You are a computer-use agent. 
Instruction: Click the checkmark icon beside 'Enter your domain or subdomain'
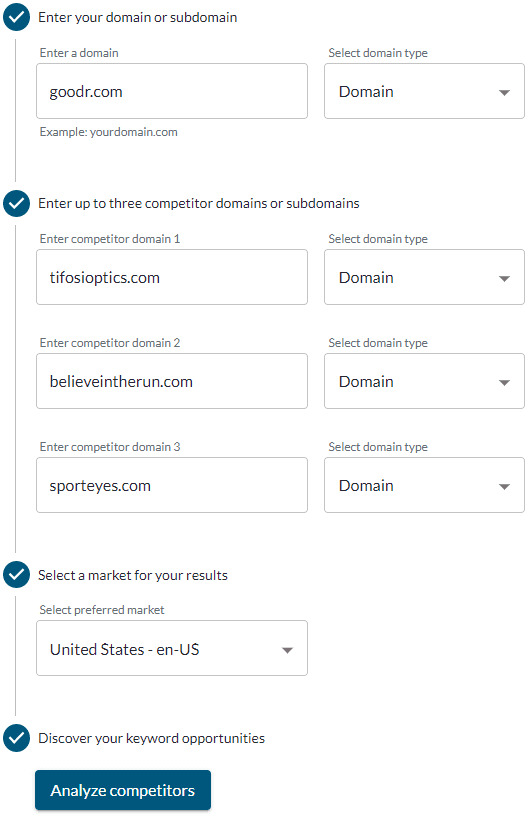16,17
